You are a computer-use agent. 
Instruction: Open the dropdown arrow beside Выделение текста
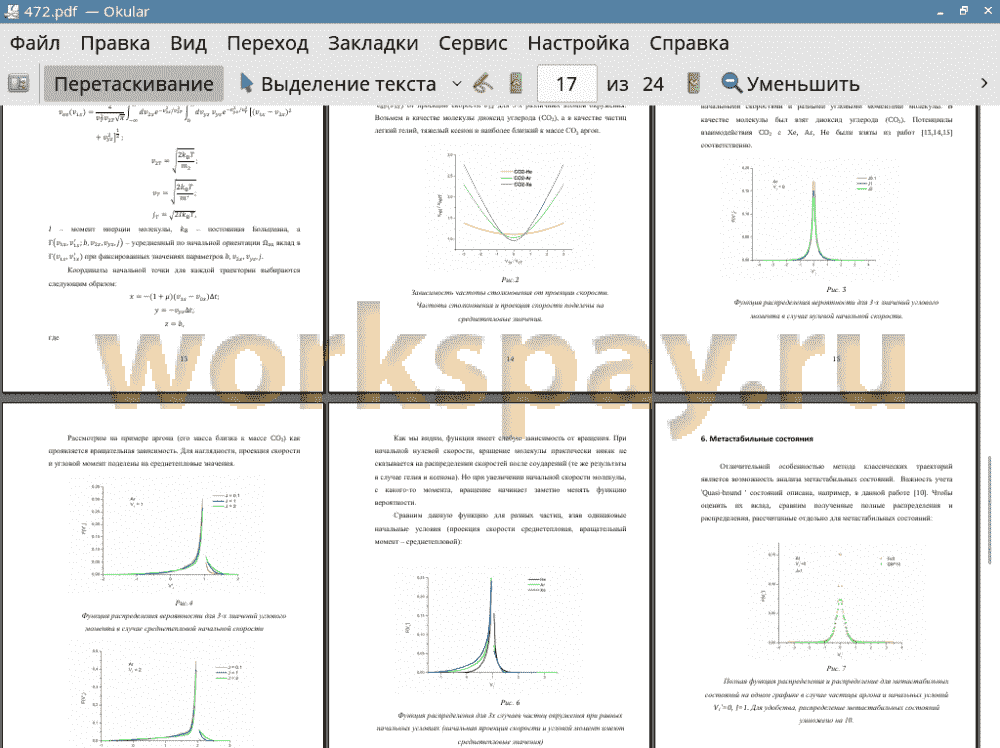457,84
